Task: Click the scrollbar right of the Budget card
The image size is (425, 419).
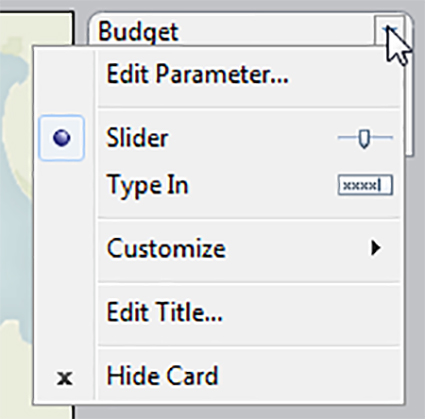Action: coord(410,100)
